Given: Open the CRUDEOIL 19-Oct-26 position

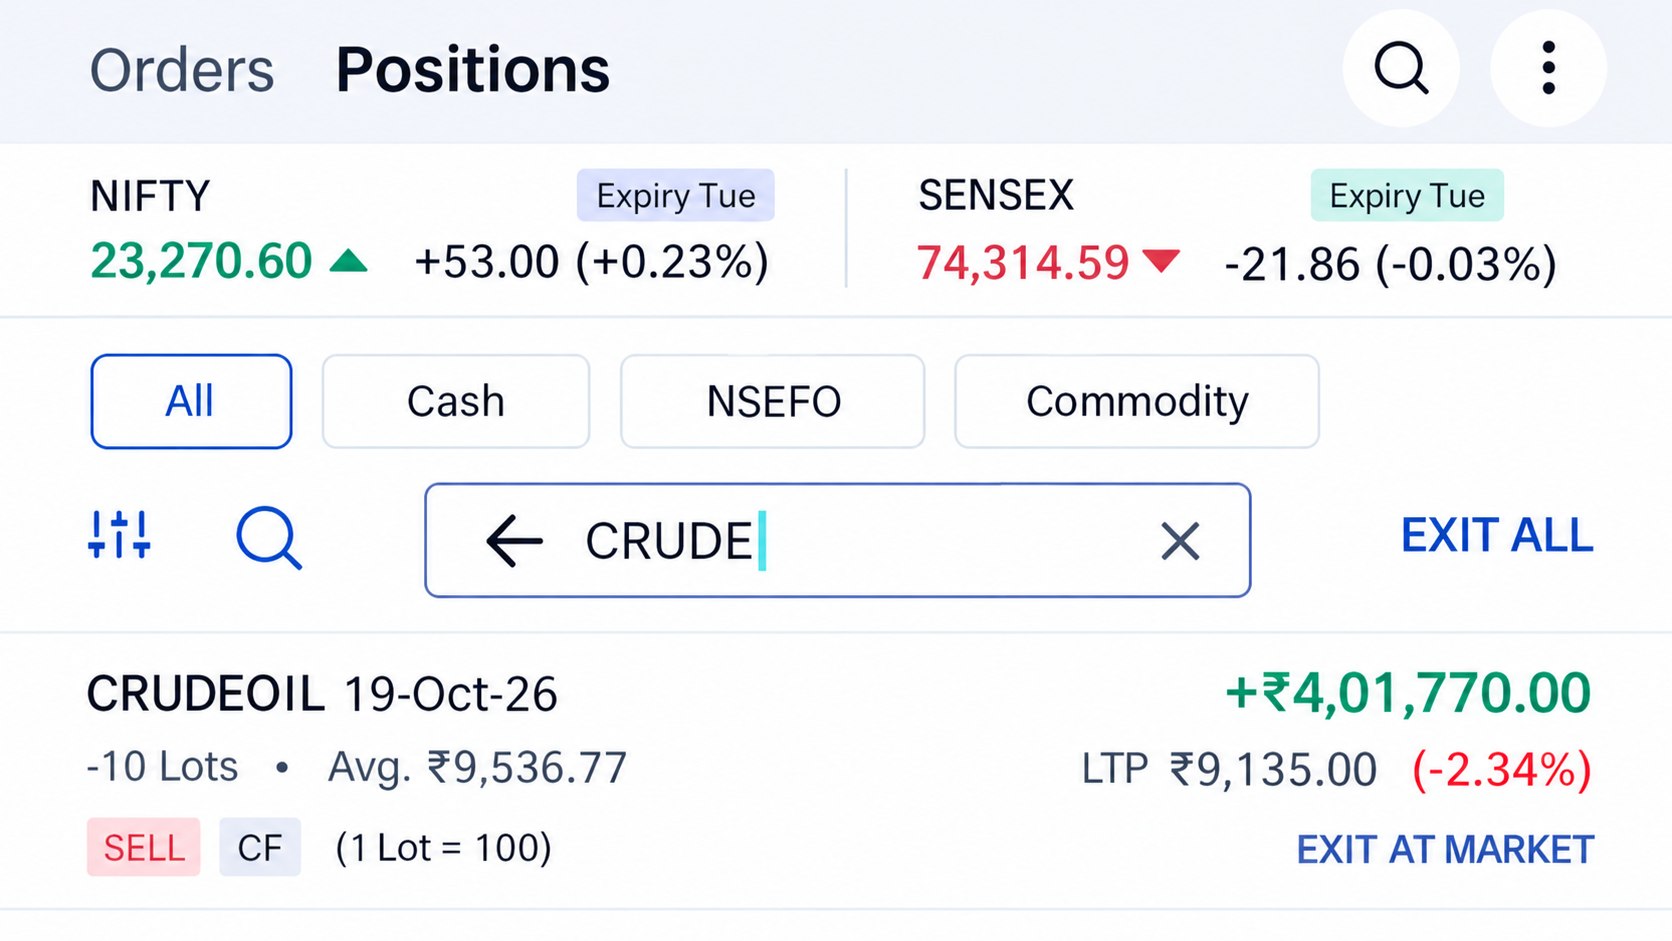Looking at the screenshot, I should [x=836, y=770].
